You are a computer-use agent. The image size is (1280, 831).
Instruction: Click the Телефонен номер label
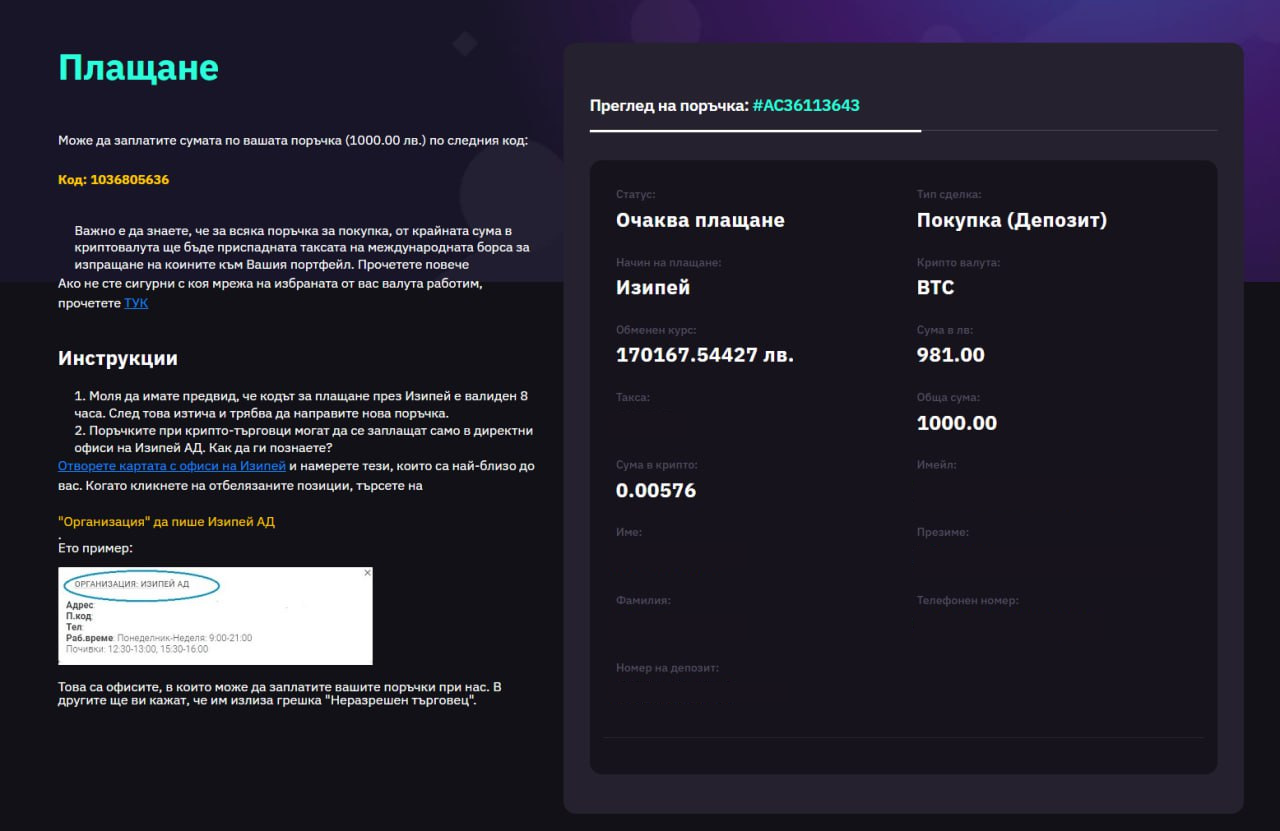[x=968, y=600]
